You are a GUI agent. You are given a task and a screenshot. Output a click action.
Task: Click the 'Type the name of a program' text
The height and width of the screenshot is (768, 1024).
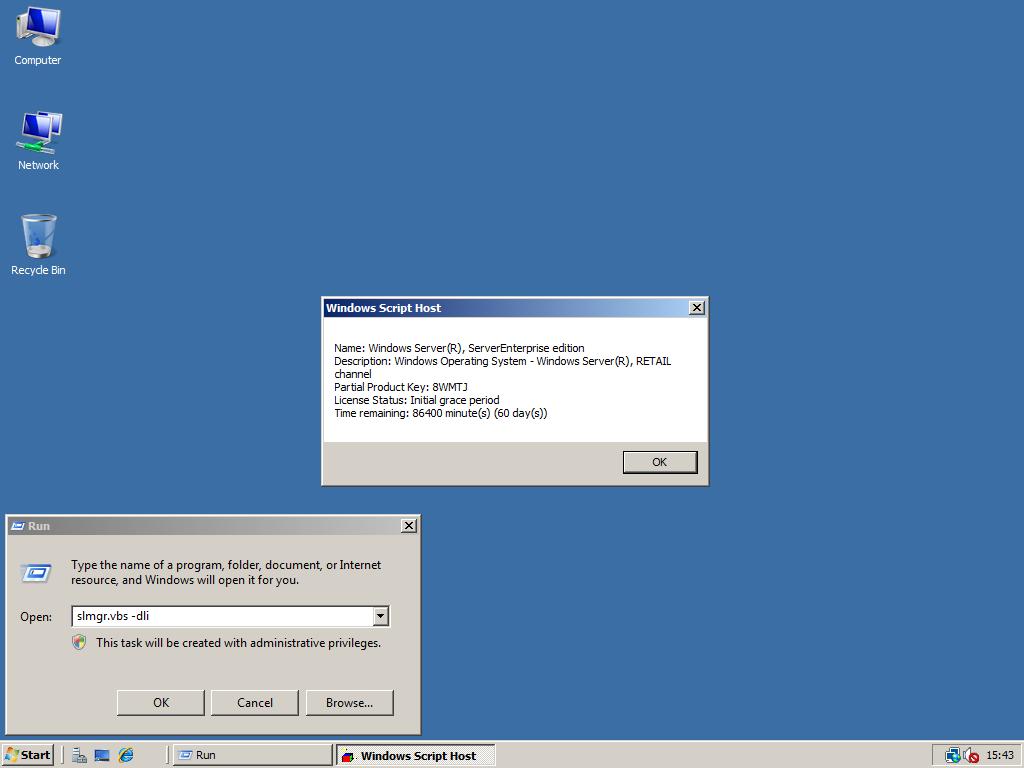coord(226,572)
